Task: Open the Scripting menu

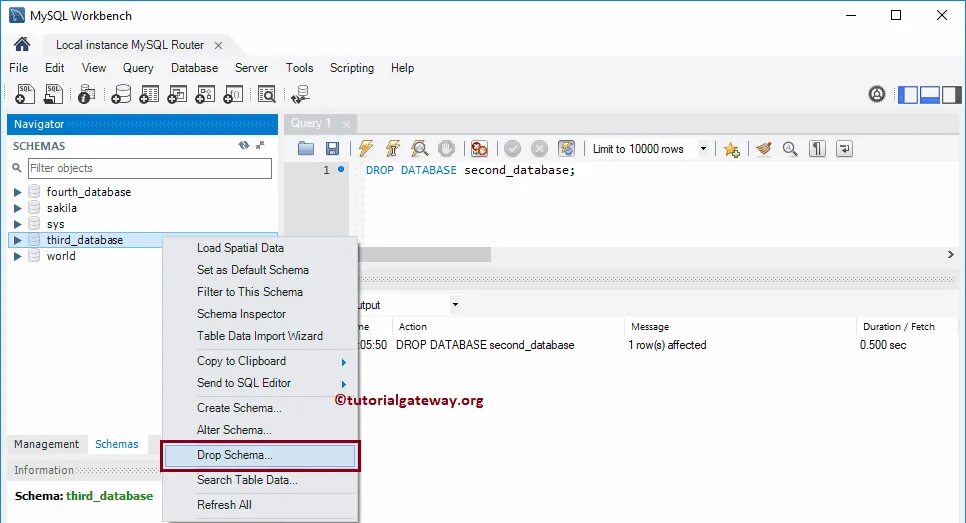Action: (352, 68)
